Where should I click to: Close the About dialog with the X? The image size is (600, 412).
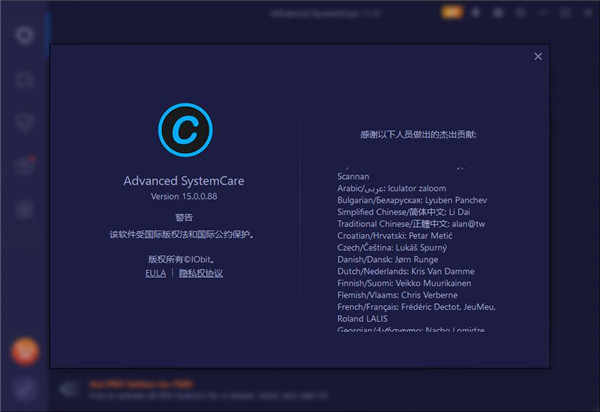pos(538,57)
